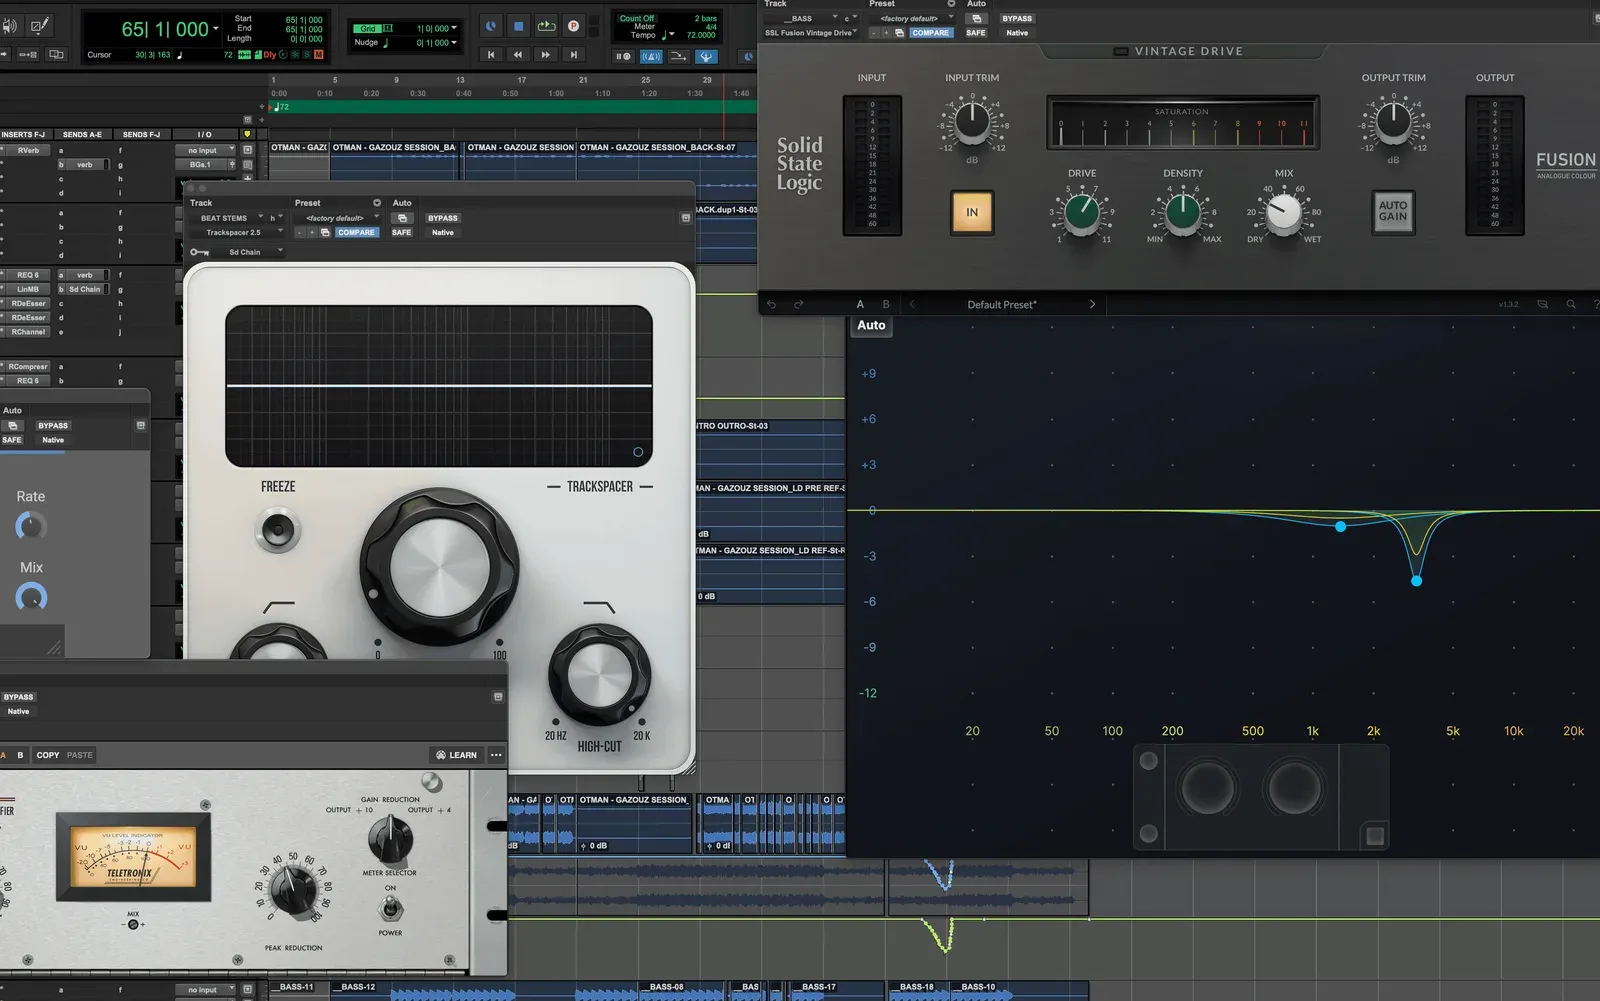Click the I/O column header
Screen dimensions: 1600x1001
pyautogui.click(x=204, y=134)
